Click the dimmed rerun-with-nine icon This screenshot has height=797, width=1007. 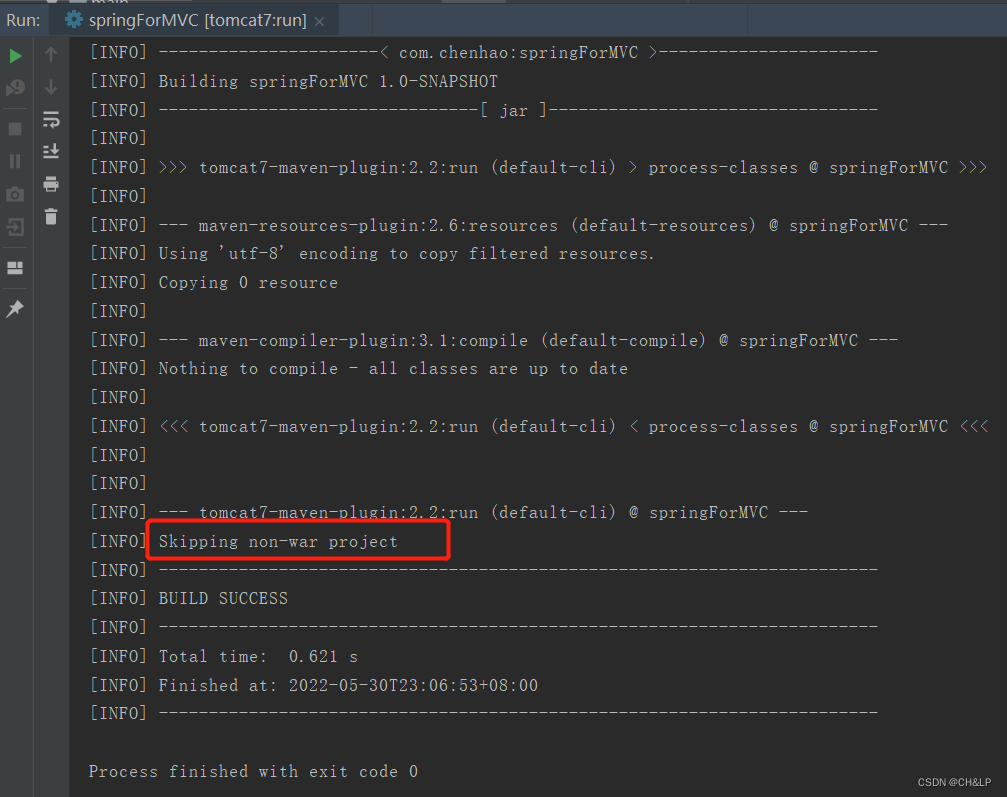point(14,87)
